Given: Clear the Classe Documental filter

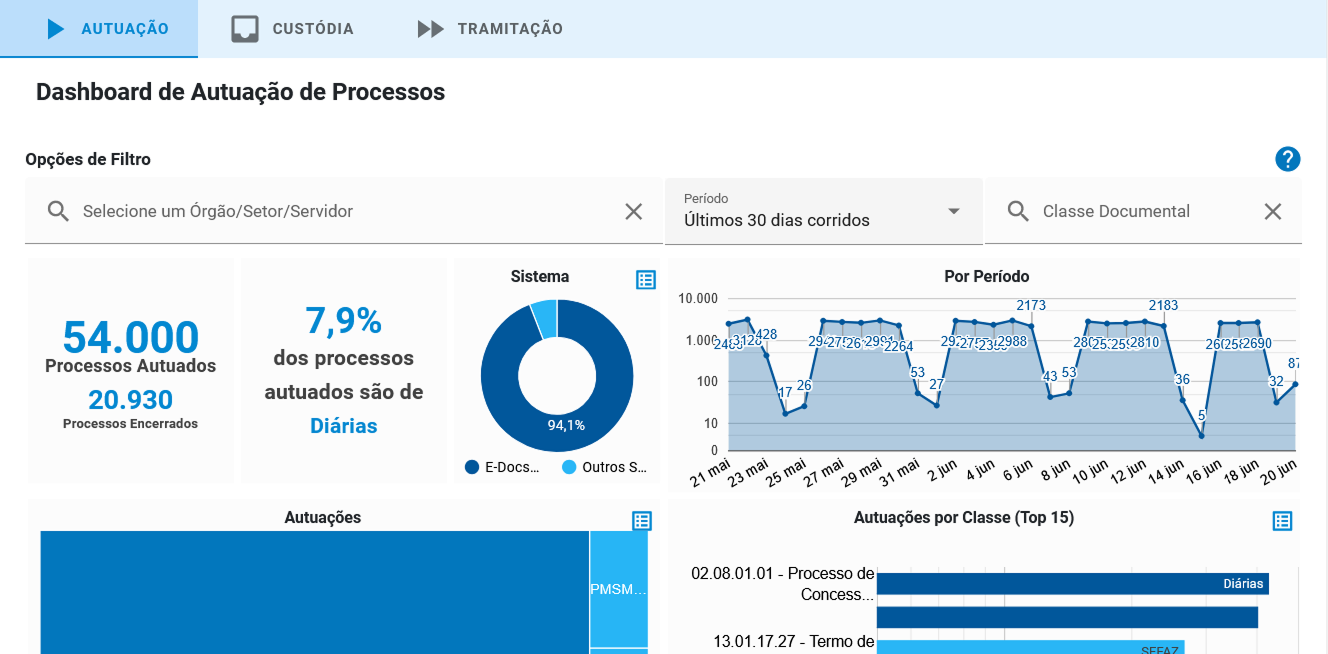Looking at the screenshot, I should [1272, 211].
